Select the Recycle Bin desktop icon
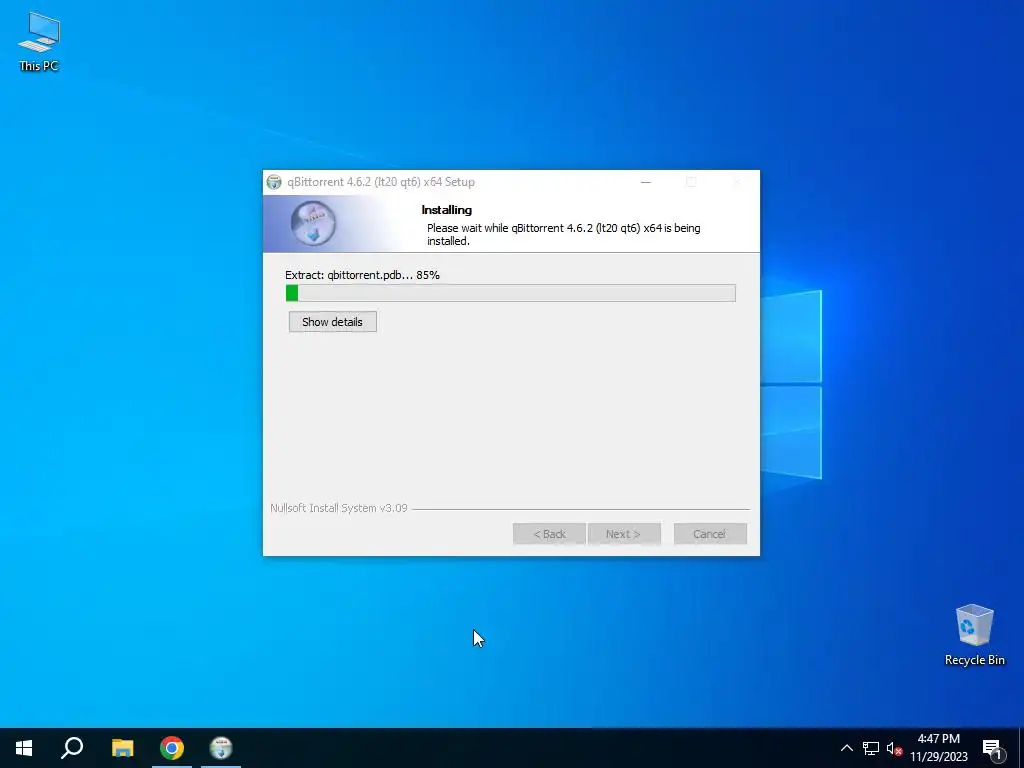1024x768 pixels. [974, 635]
